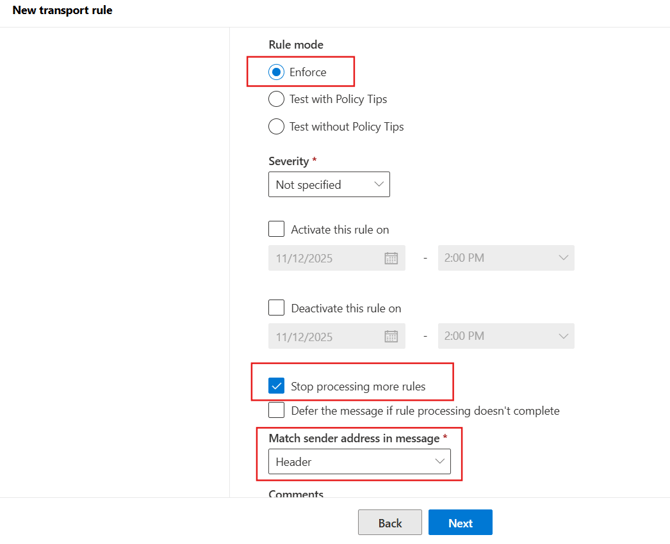
Task: Click chevron arrow in Header dropdown
Action: [x=439, y=461]
